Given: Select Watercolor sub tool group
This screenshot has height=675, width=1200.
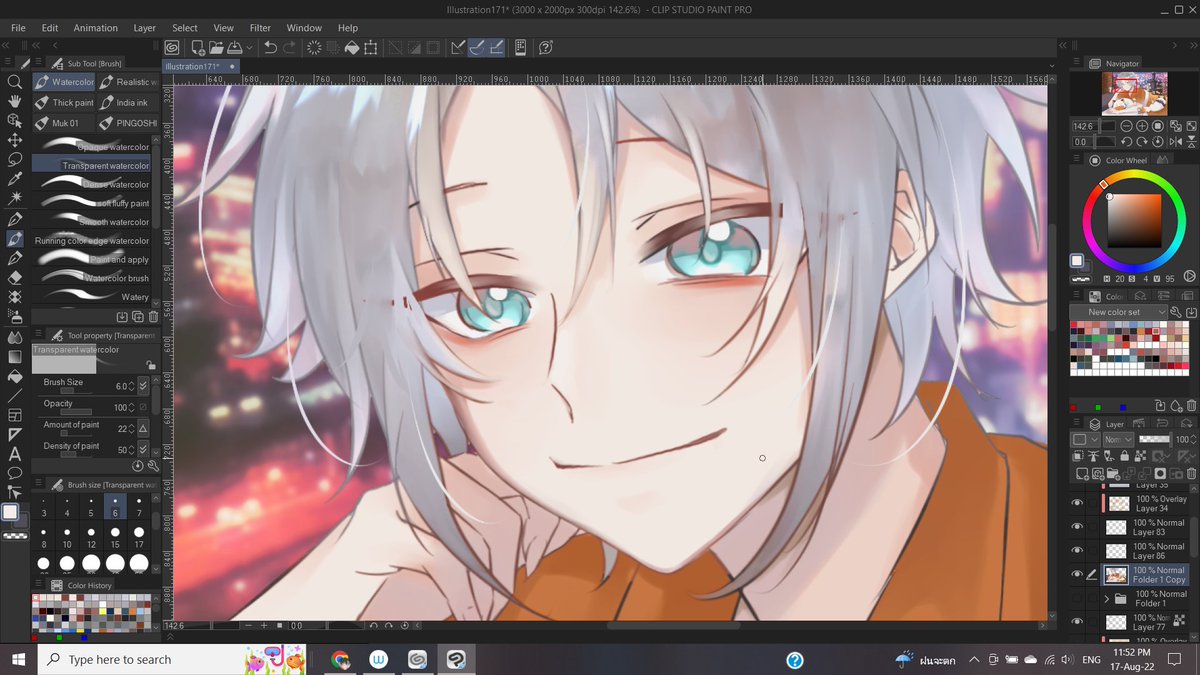Looking at the screenshot, I should click(64, 82).
